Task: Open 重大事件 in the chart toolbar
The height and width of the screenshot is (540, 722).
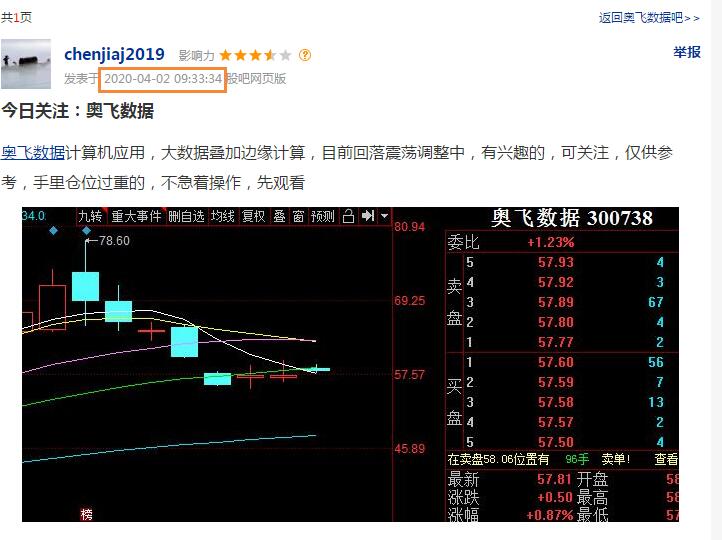Action: 136,216
